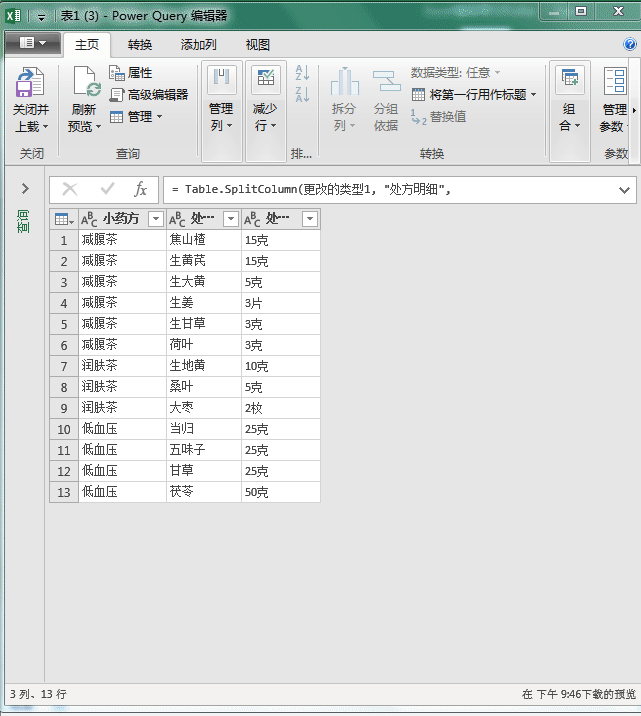Cancel formula edit with the X icon
The height and width of the screenshot is (716, 641).
[x=70, y=189]
